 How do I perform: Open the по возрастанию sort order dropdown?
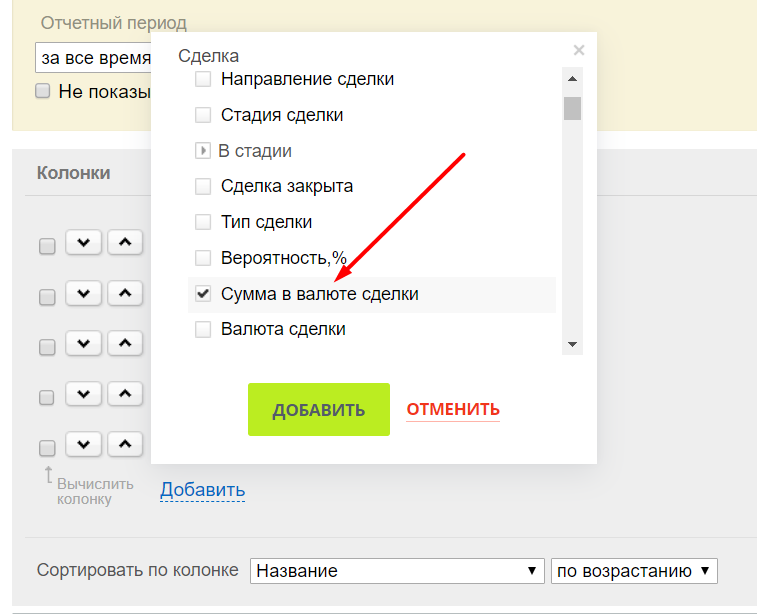[634, 571]
